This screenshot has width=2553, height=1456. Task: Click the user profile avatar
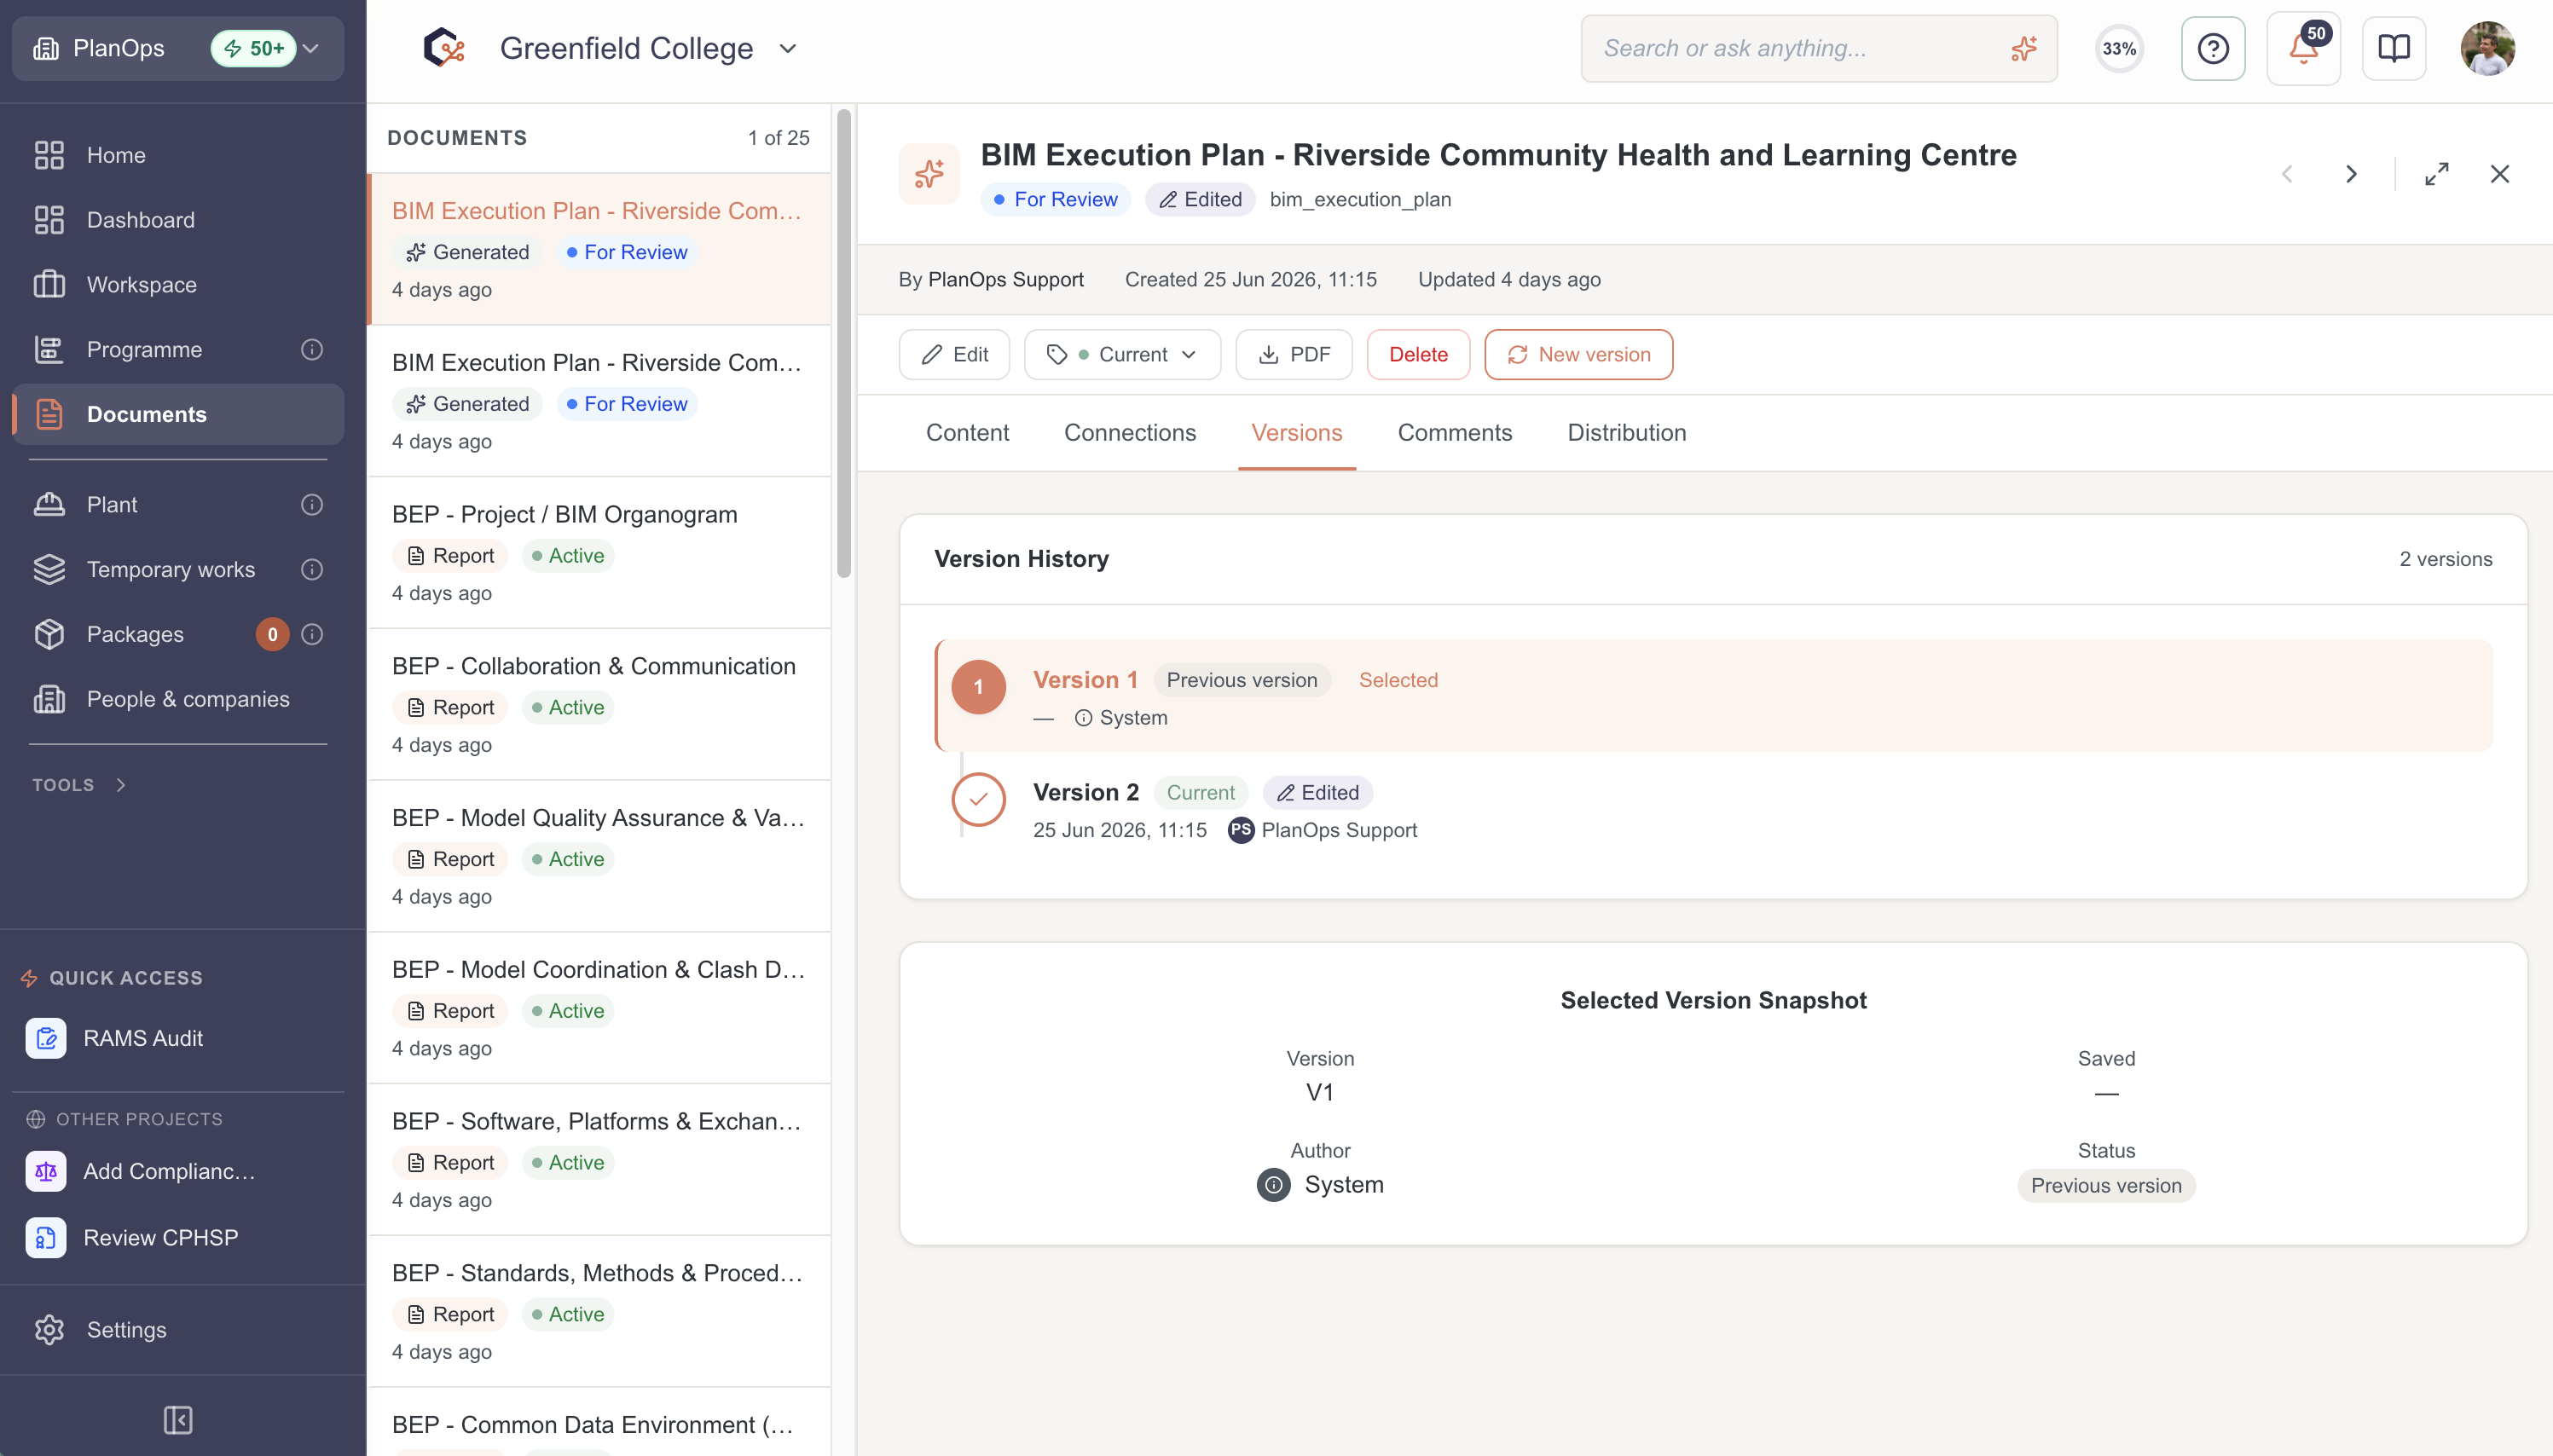click(x=2487, y=48)
